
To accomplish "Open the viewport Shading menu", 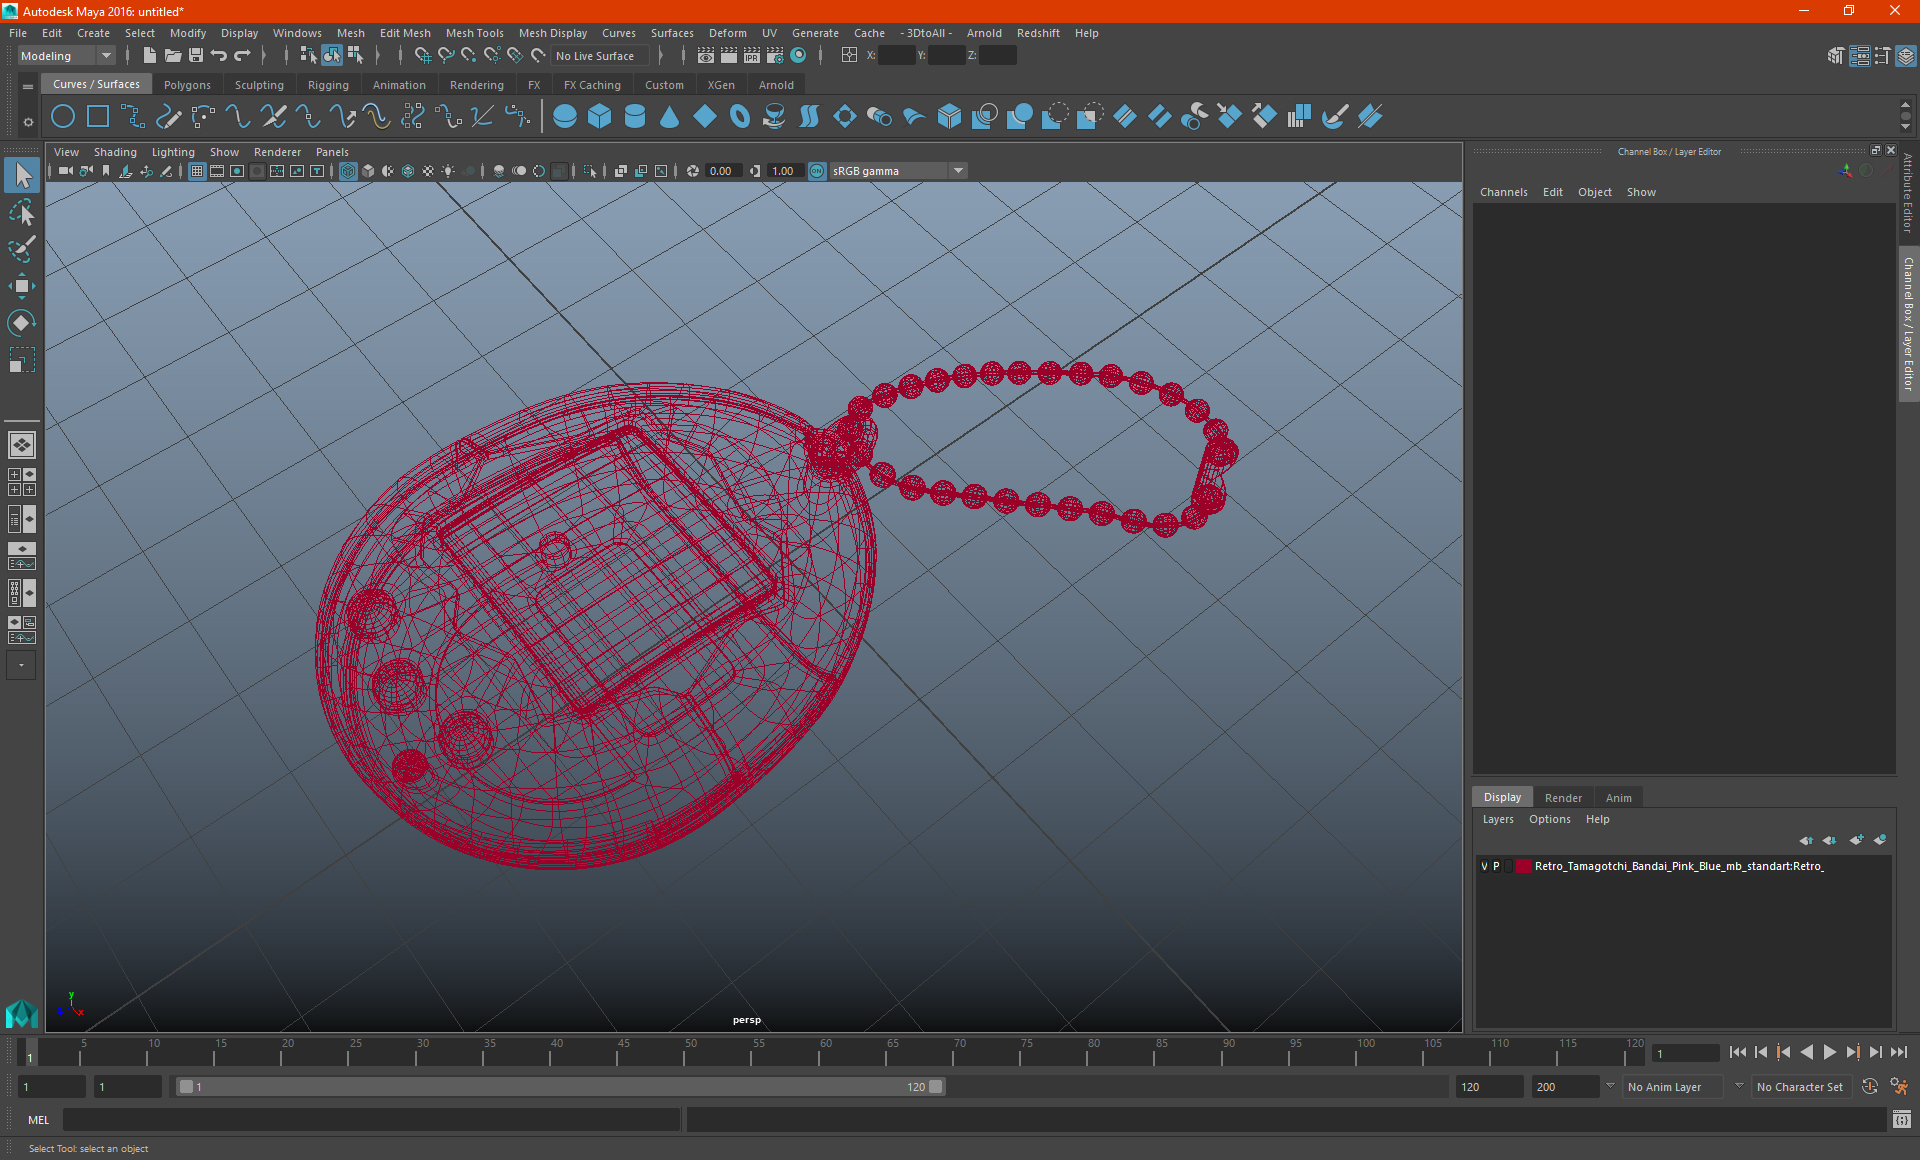I will pyautogui.click(x=115, y=152).
